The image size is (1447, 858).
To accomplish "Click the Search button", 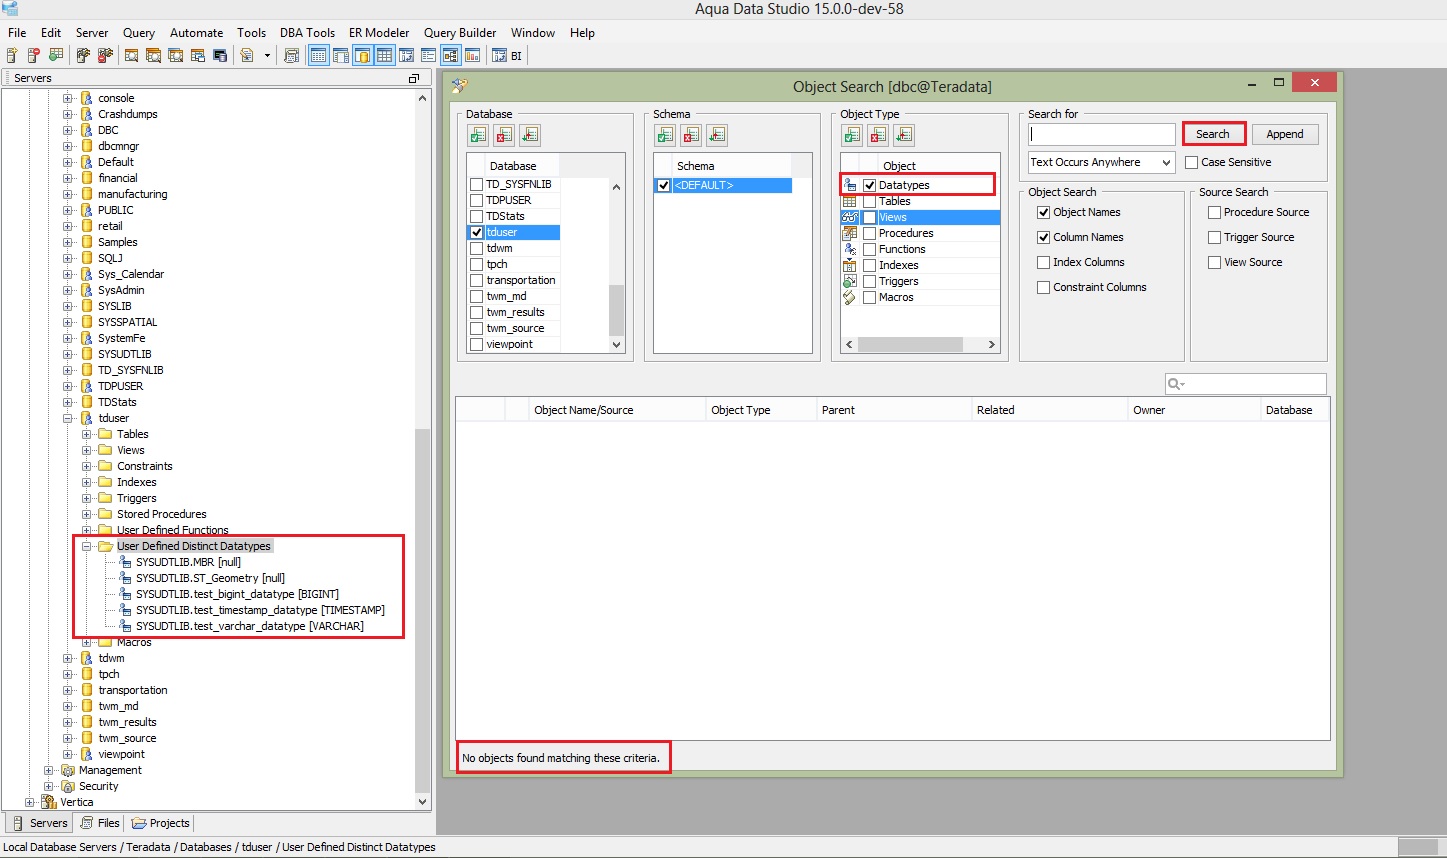I will (1213, 134).
